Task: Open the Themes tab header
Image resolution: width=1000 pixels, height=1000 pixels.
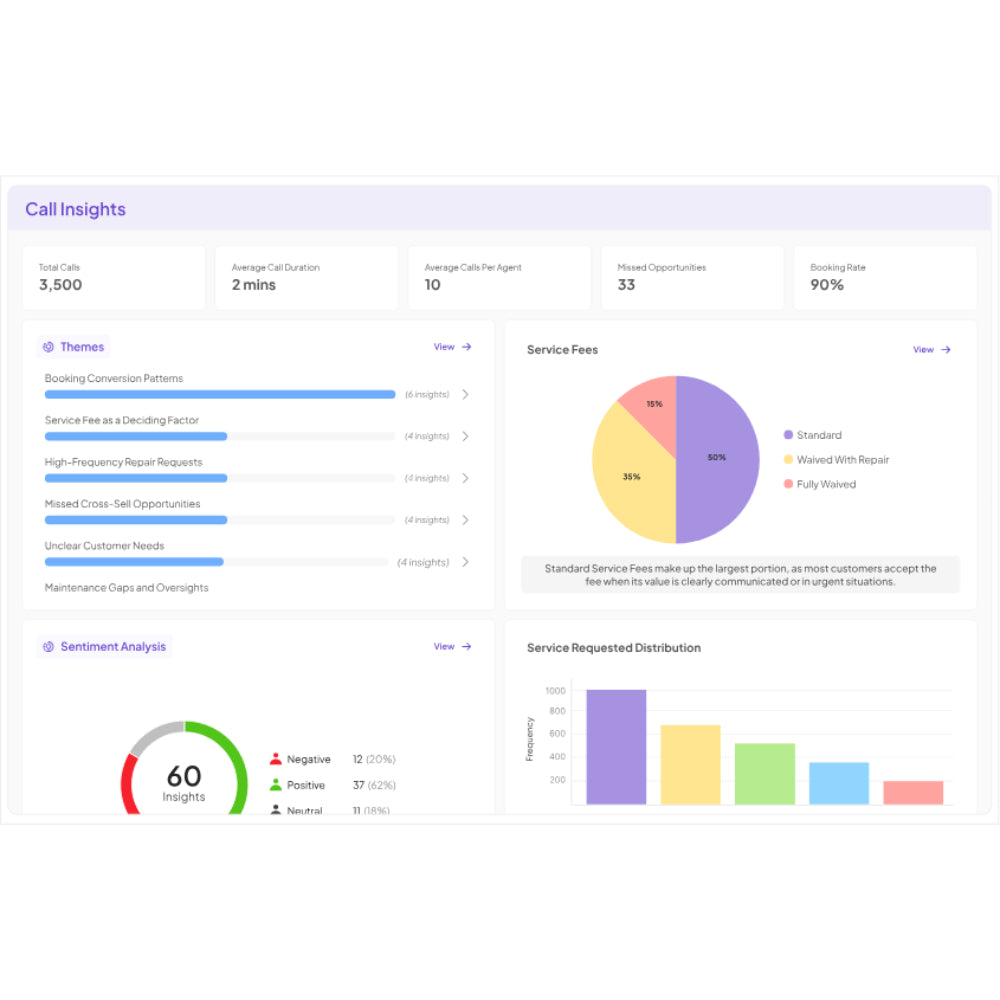Action: click(72, 346)
